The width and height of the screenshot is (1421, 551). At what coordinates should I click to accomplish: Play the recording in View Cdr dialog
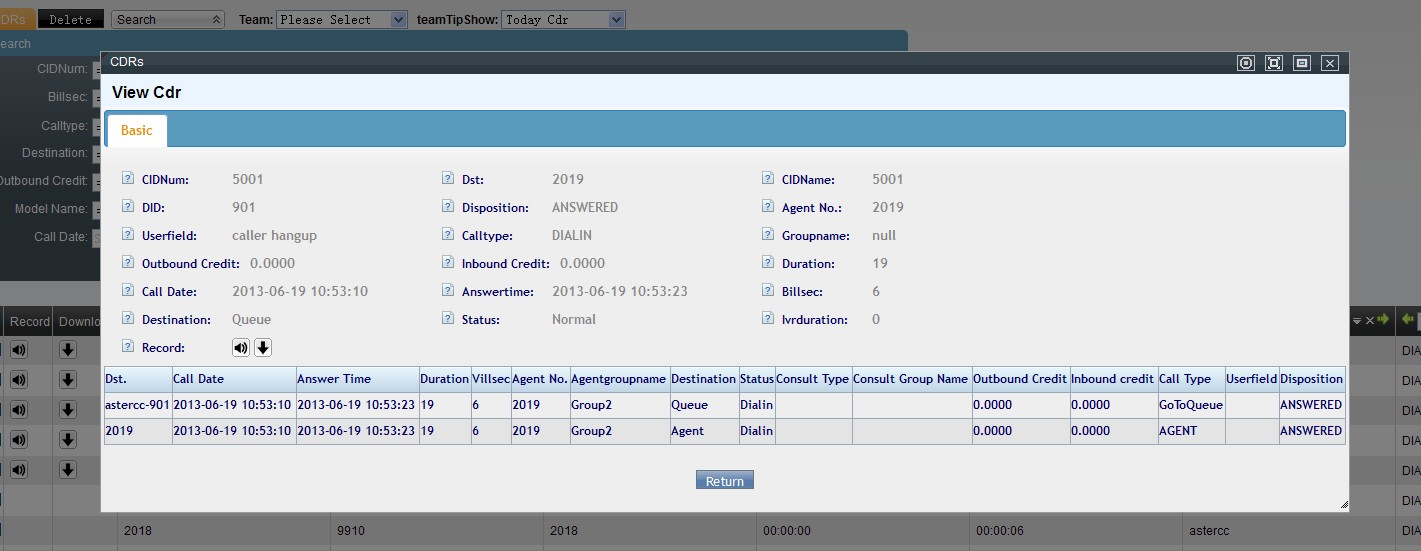(x=241, y=348)
